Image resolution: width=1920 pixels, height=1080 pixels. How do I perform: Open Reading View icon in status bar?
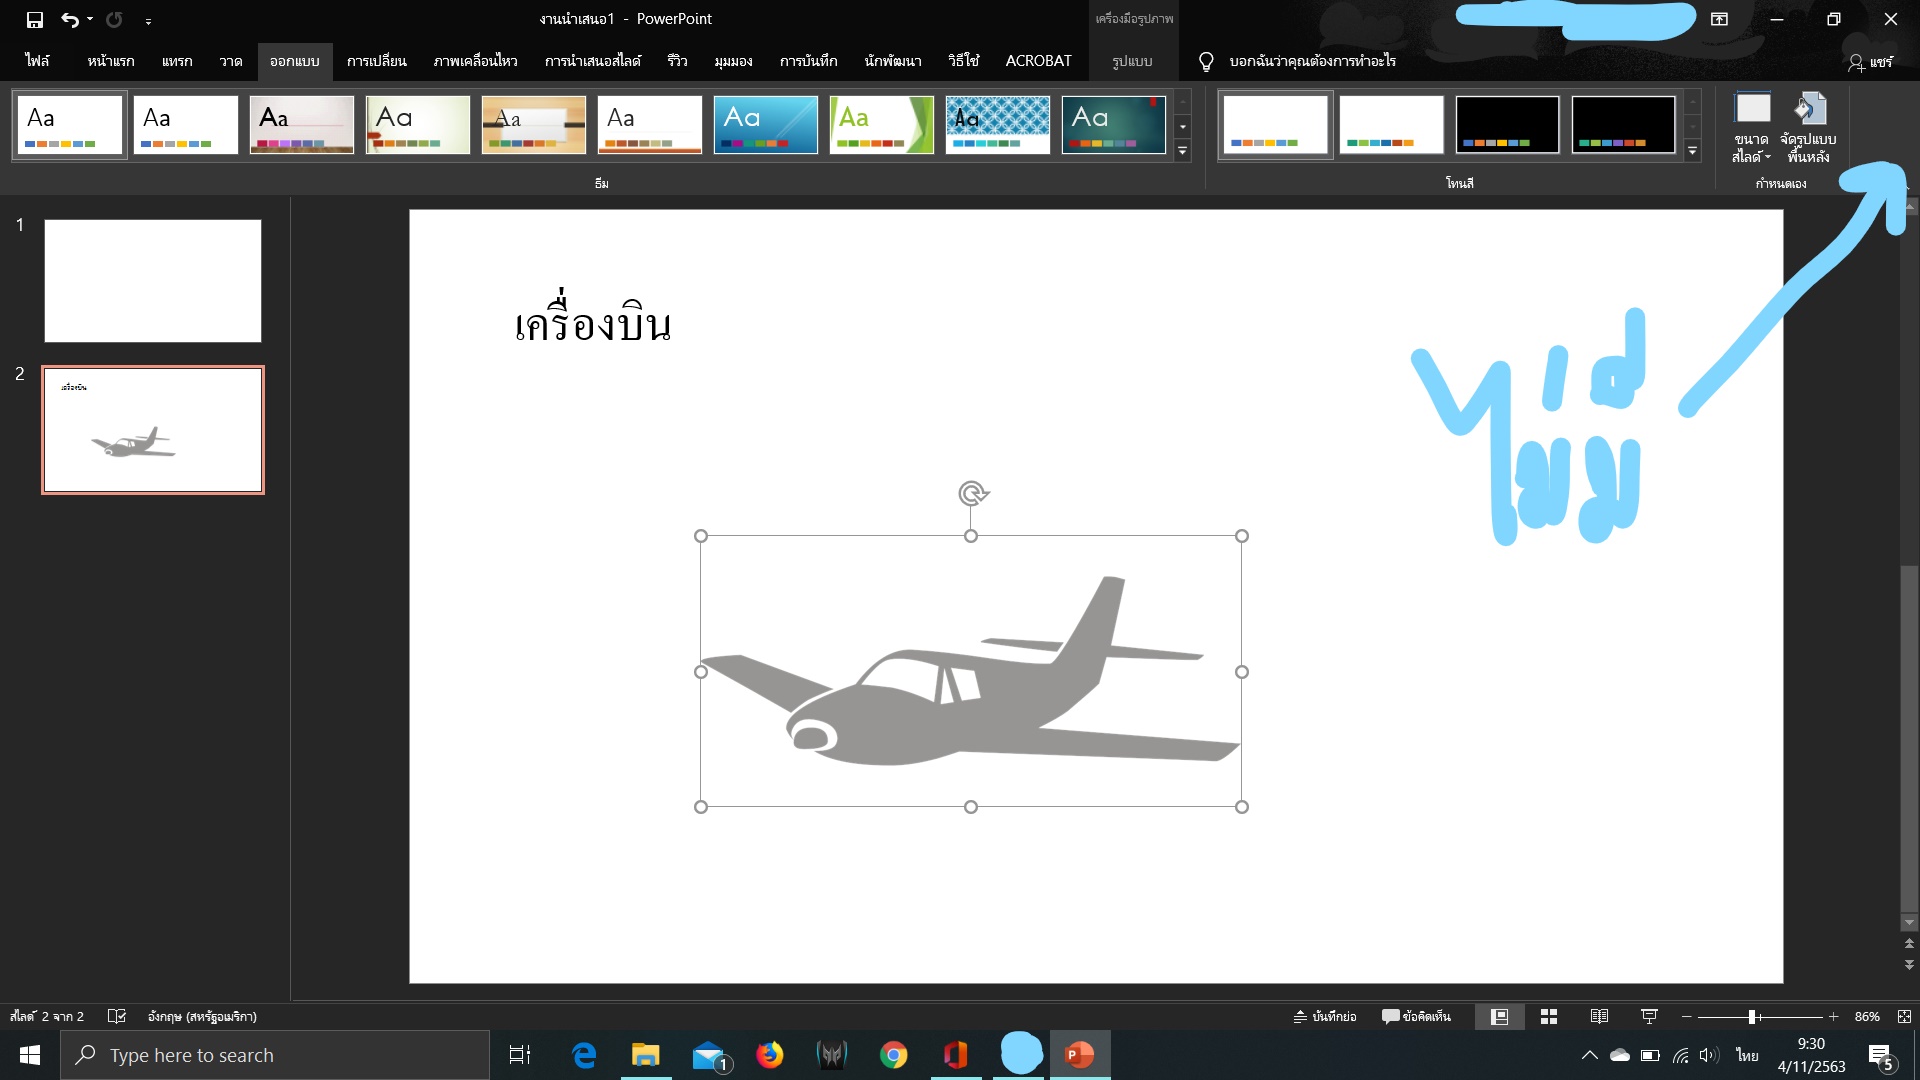pos(1599,1016)
